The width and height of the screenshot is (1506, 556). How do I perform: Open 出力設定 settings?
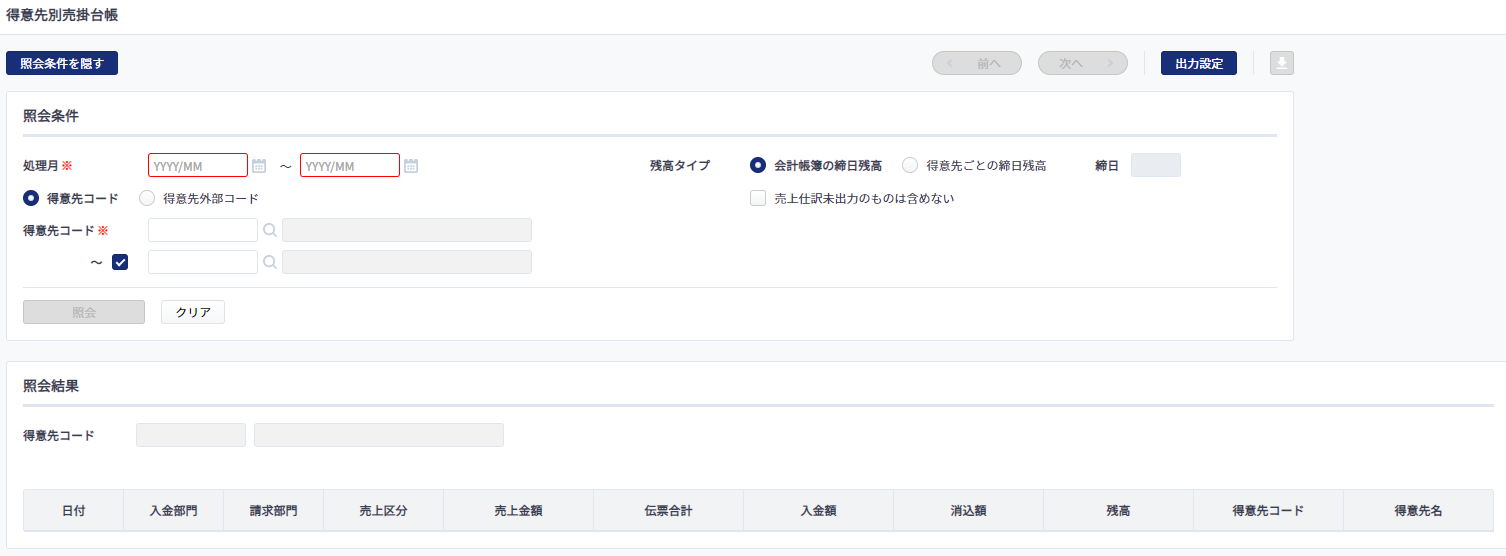point(1199,63)
